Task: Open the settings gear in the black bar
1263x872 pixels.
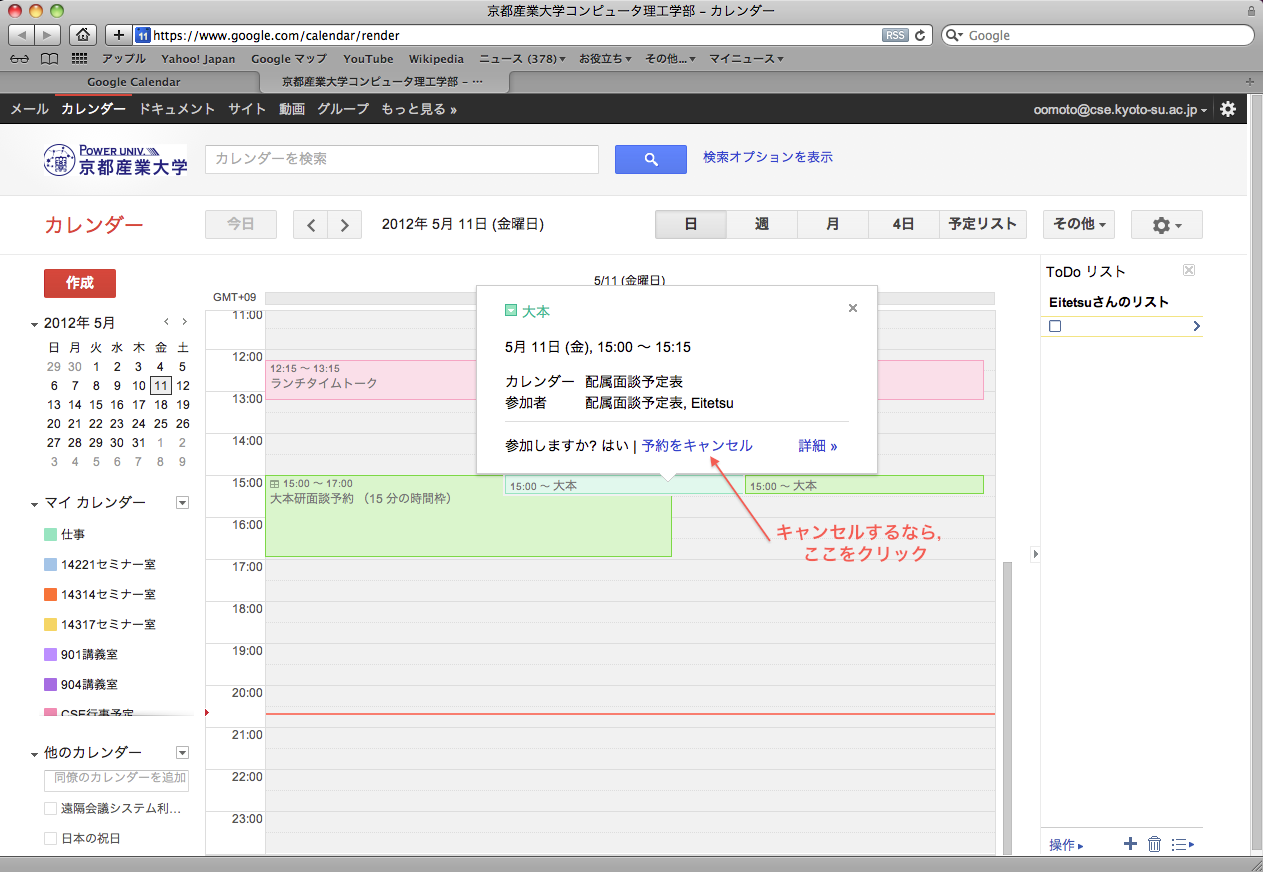Action: 1228,109
